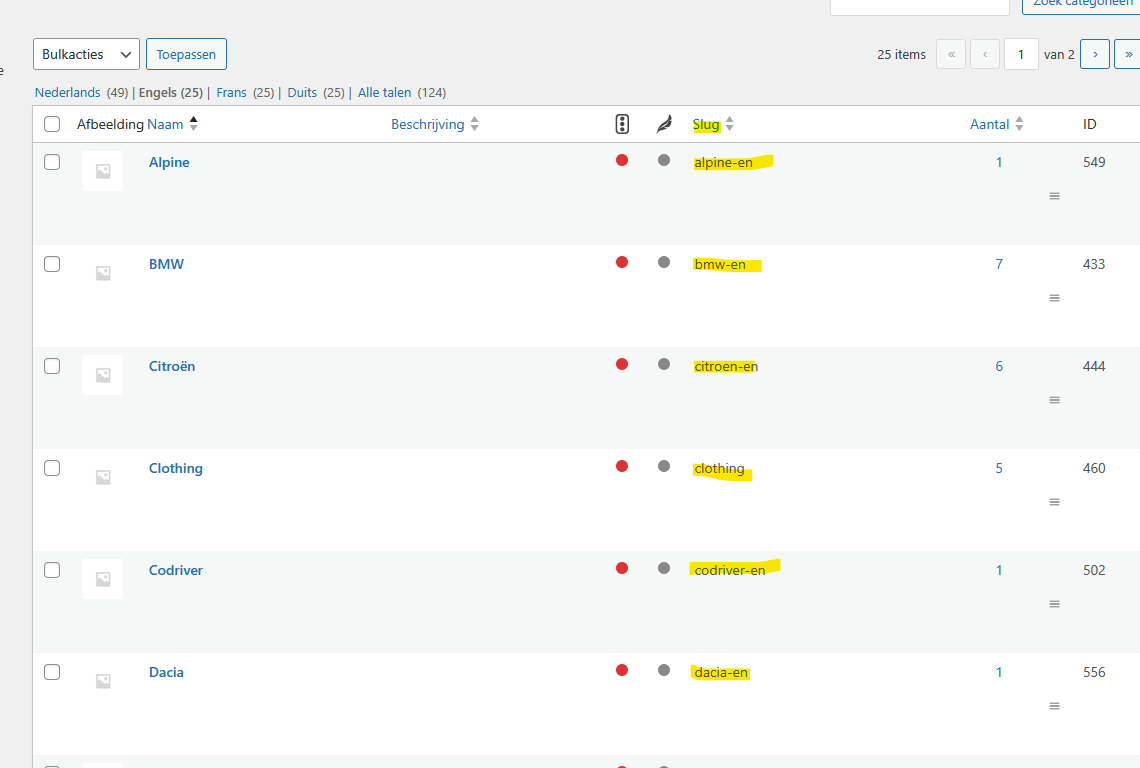
Task: Open the product count 5 for Clothing
Action: click(999, 468)
